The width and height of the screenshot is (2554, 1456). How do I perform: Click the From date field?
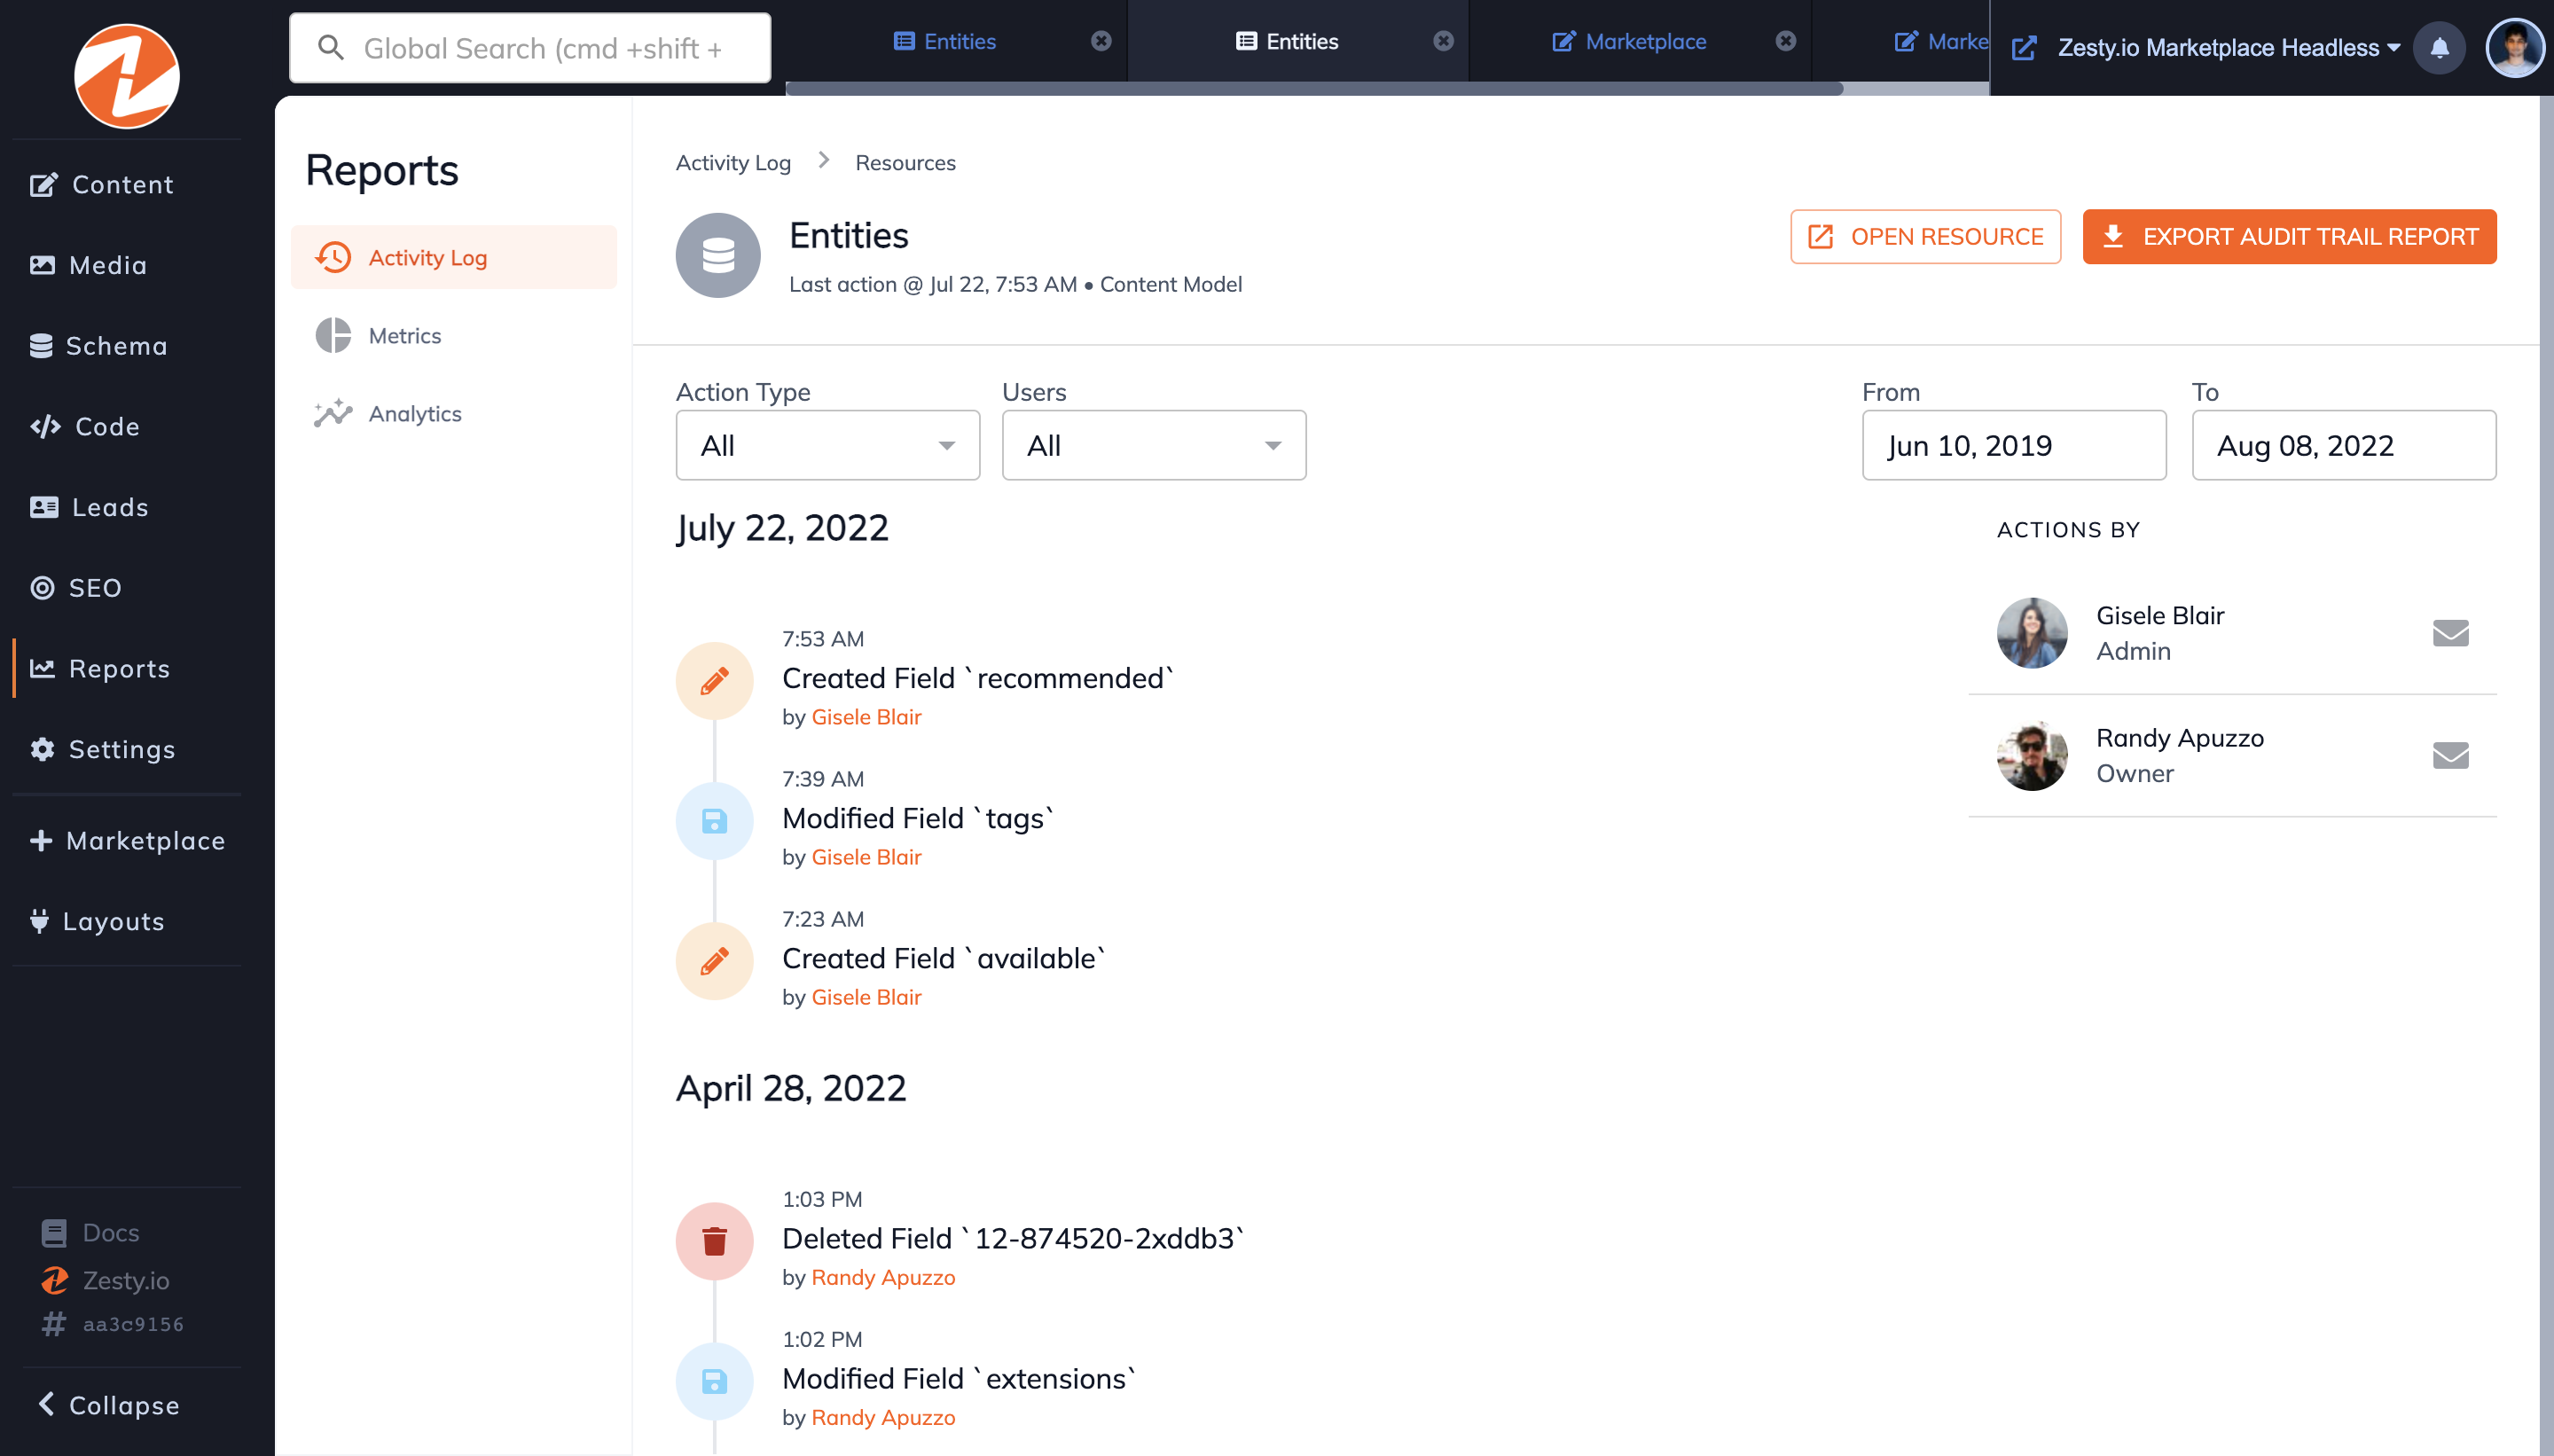point(2014,445)
